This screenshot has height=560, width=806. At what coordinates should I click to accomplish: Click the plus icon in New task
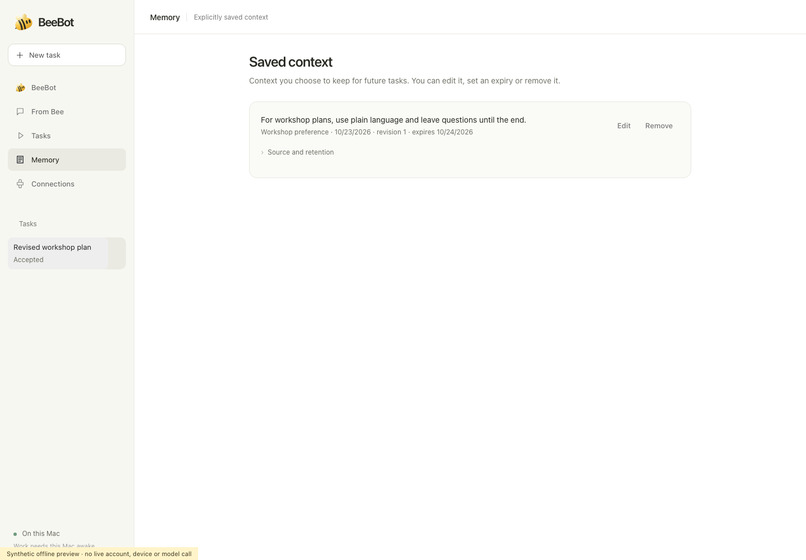point(20,55)
